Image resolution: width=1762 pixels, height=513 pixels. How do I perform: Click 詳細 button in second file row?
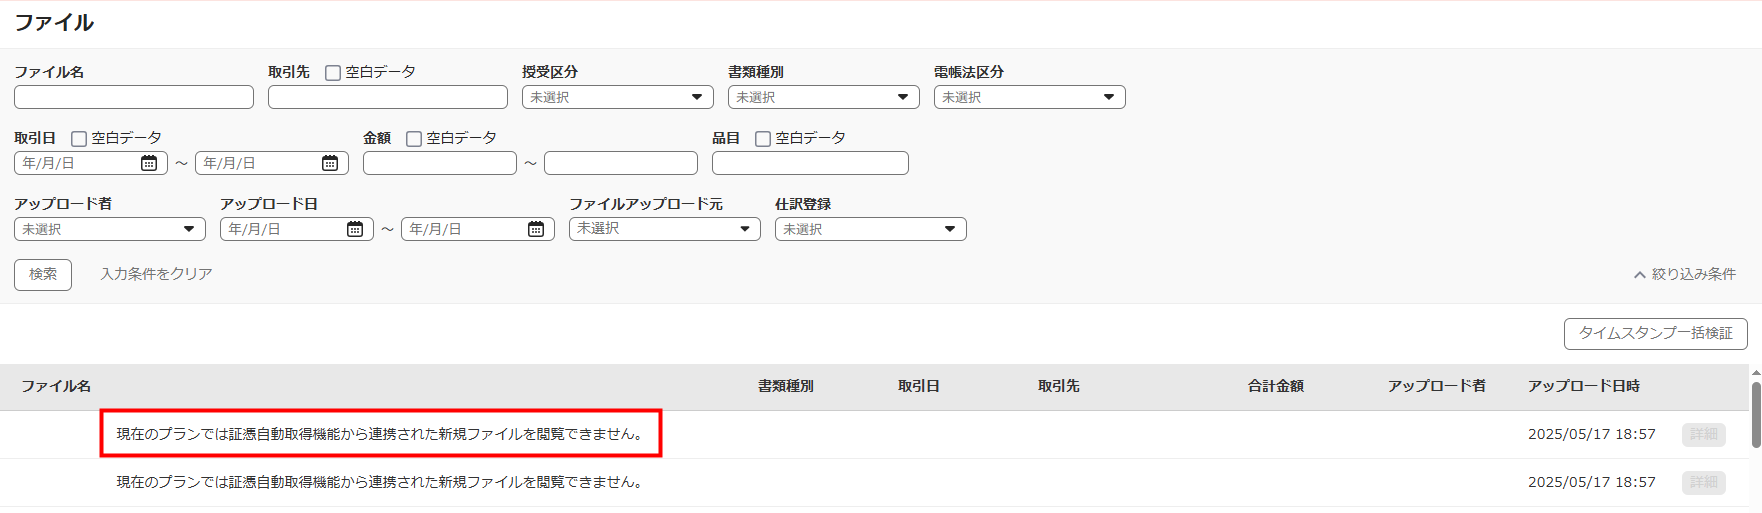pyautogui.click(x=1704, y=482)
